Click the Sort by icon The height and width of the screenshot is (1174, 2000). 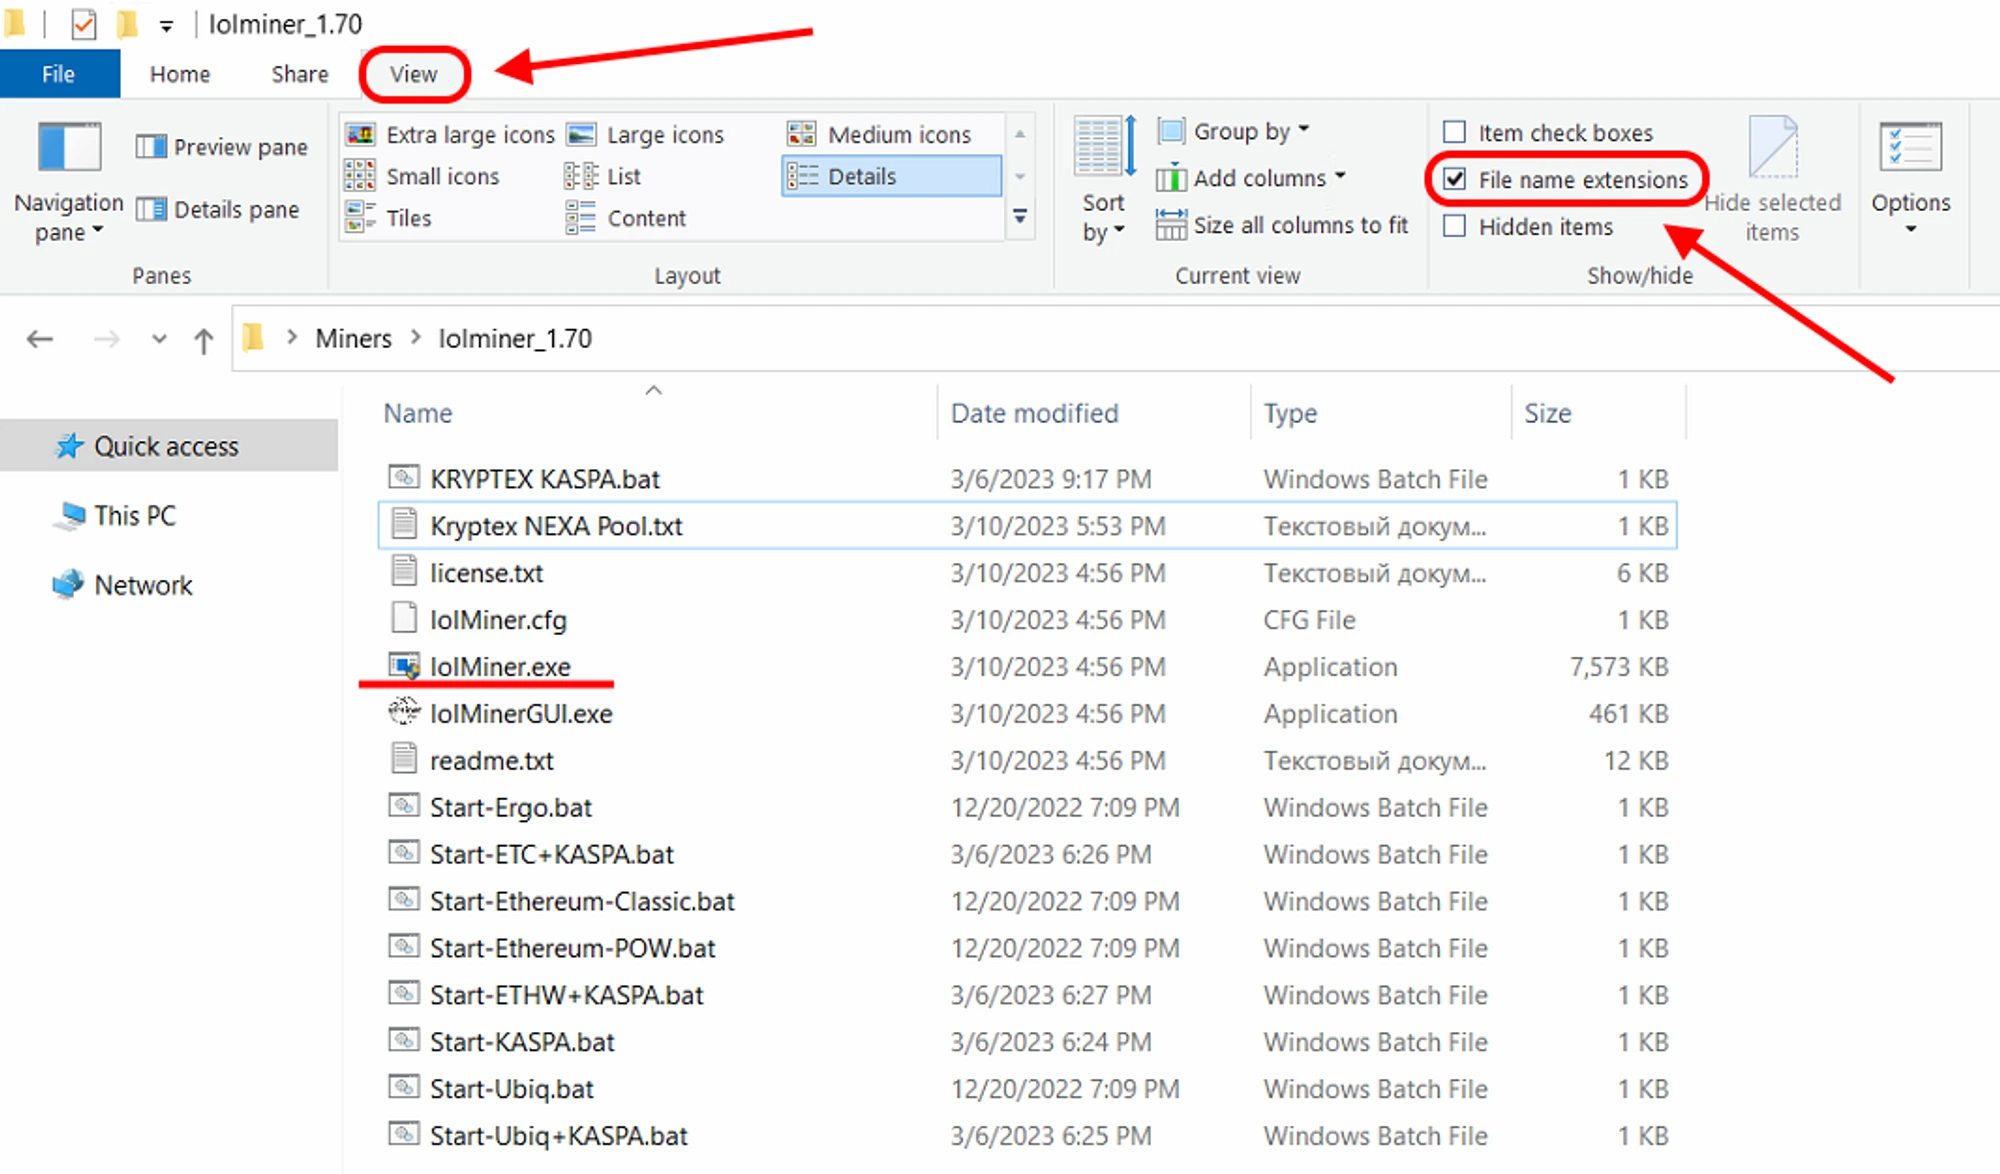tap(1103, 148)
